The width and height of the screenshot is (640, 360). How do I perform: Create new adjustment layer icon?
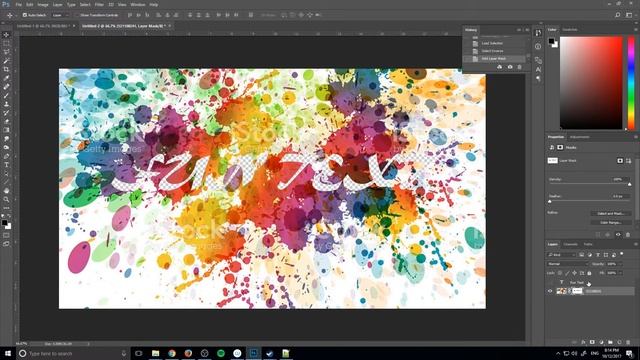[601, 342]
